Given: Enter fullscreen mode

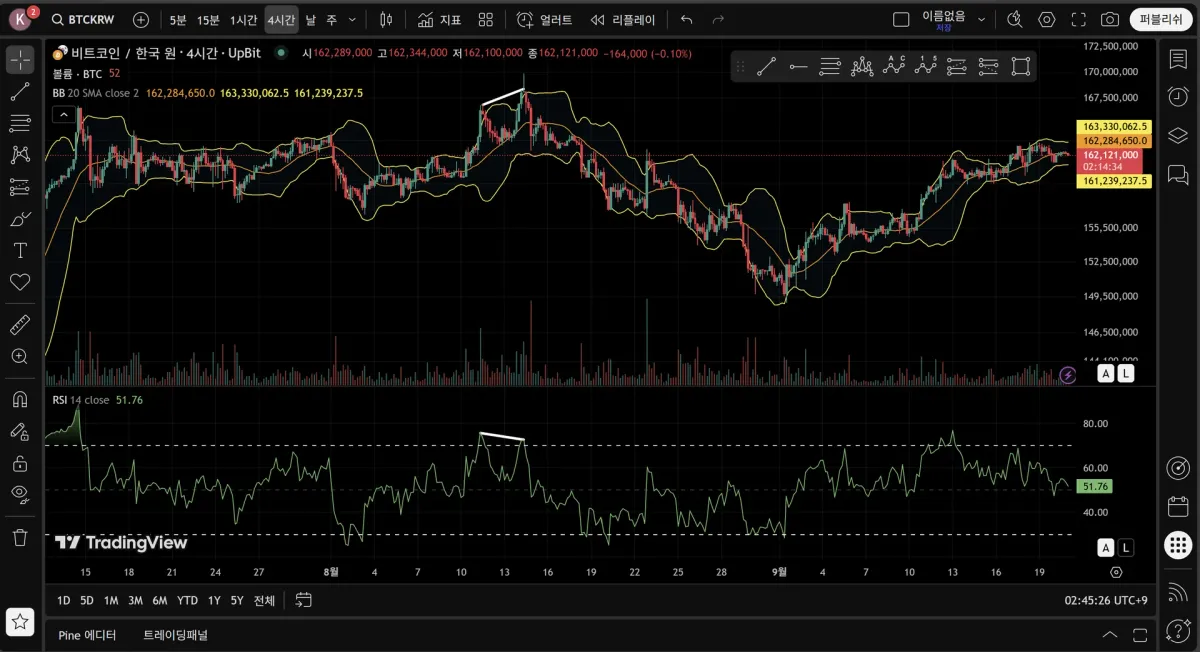Looking at the screenshot, I should (x=1078, y=20).
